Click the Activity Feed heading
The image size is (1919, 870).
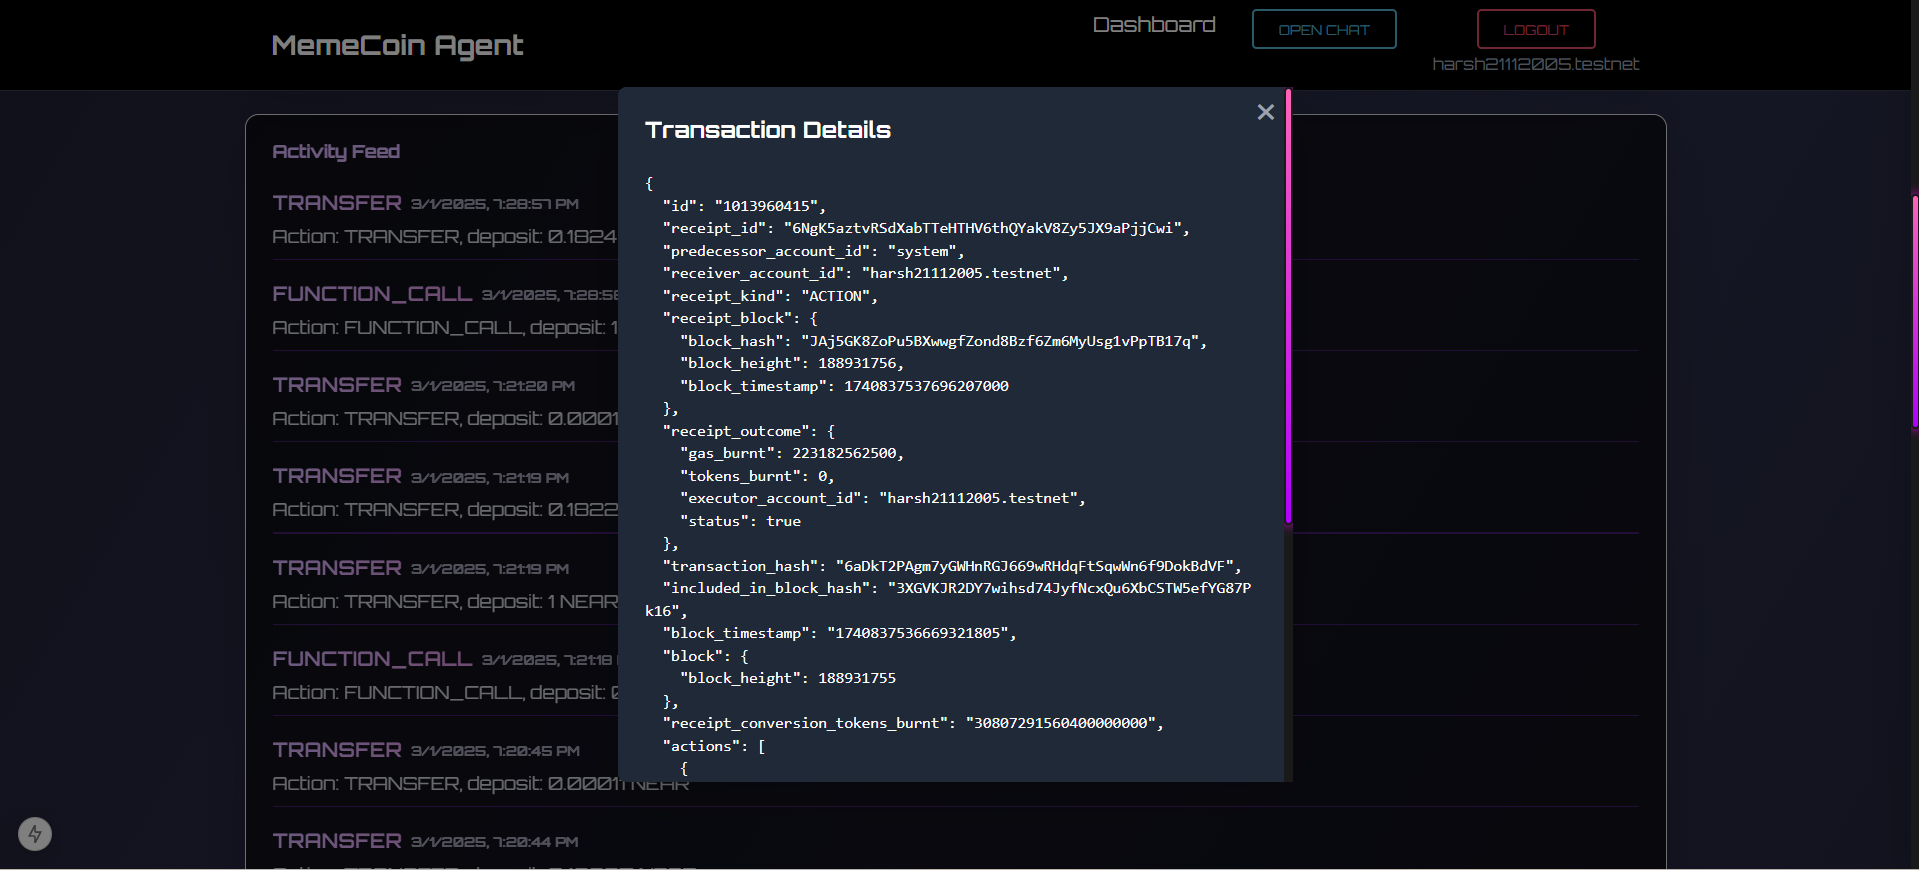point(336,151)
